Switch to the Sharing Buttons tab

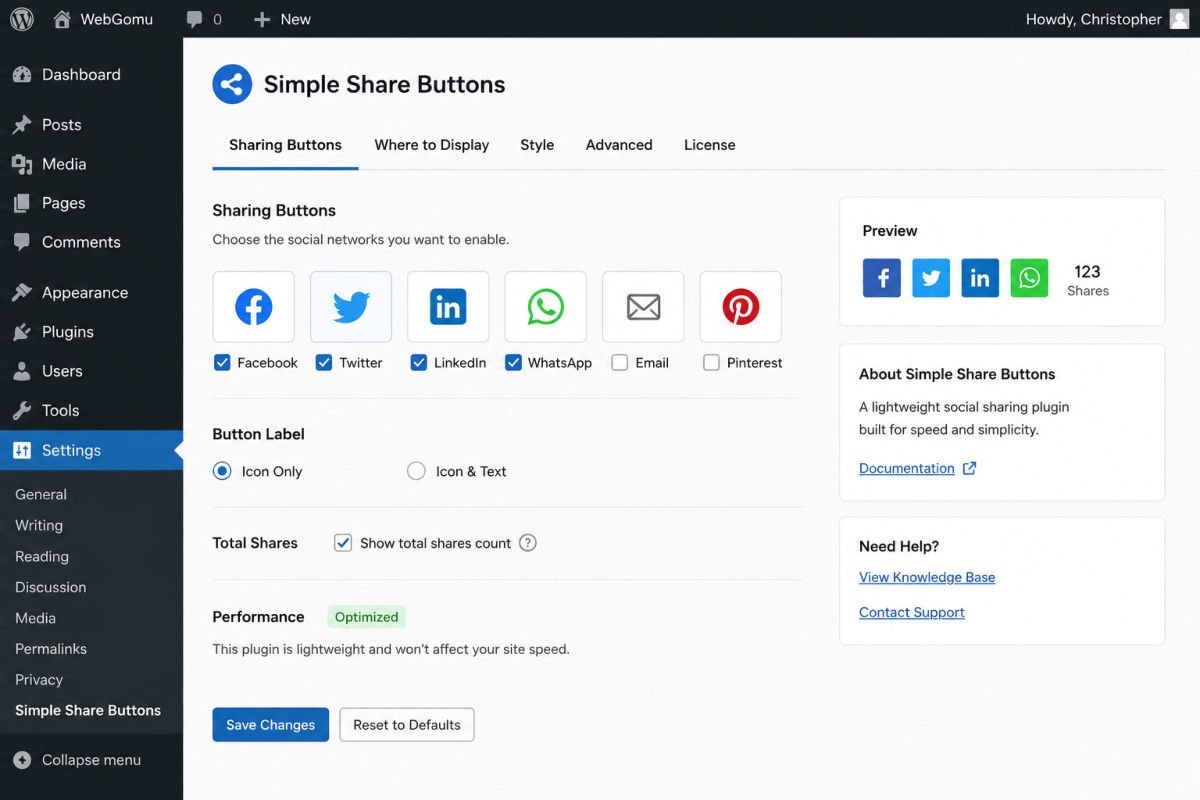point(285,145)
